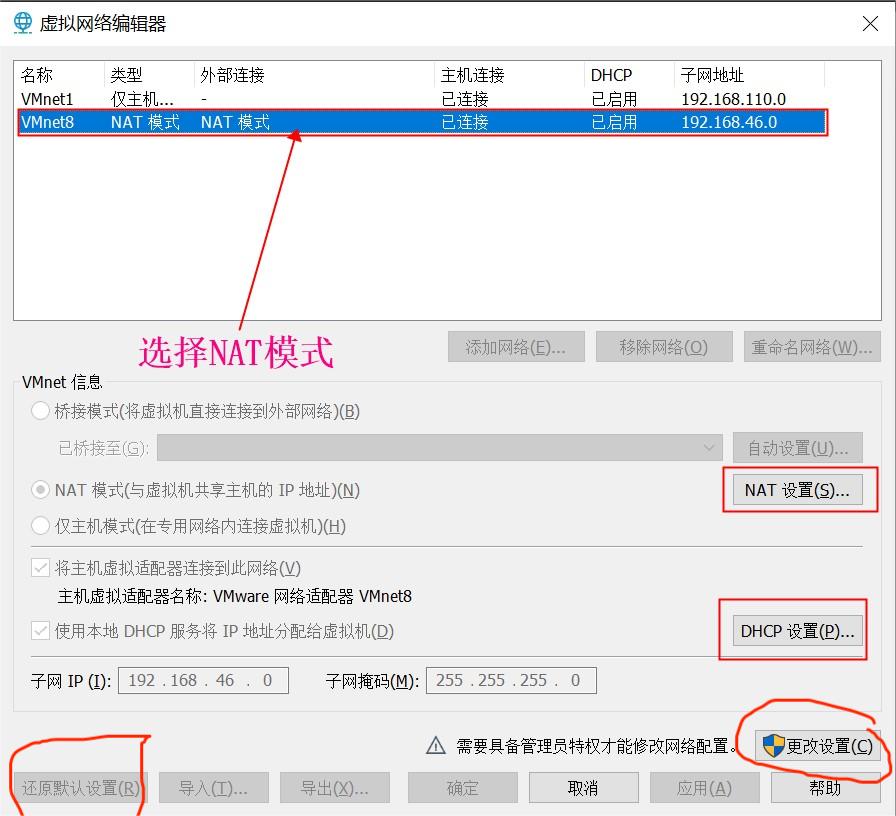896x816 pixels.
Task: Toggle 使用本地 DHCP 服务 checkbox
Action: (x=40, y=631)
